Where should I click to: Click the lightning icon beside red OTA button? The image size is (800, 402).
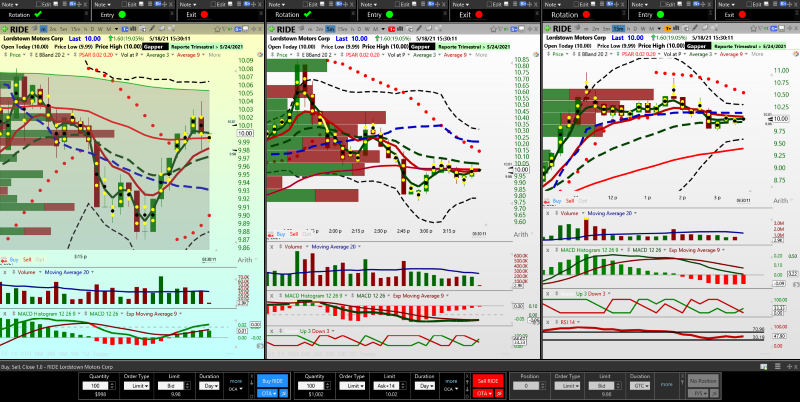click(x=499, y=393)
